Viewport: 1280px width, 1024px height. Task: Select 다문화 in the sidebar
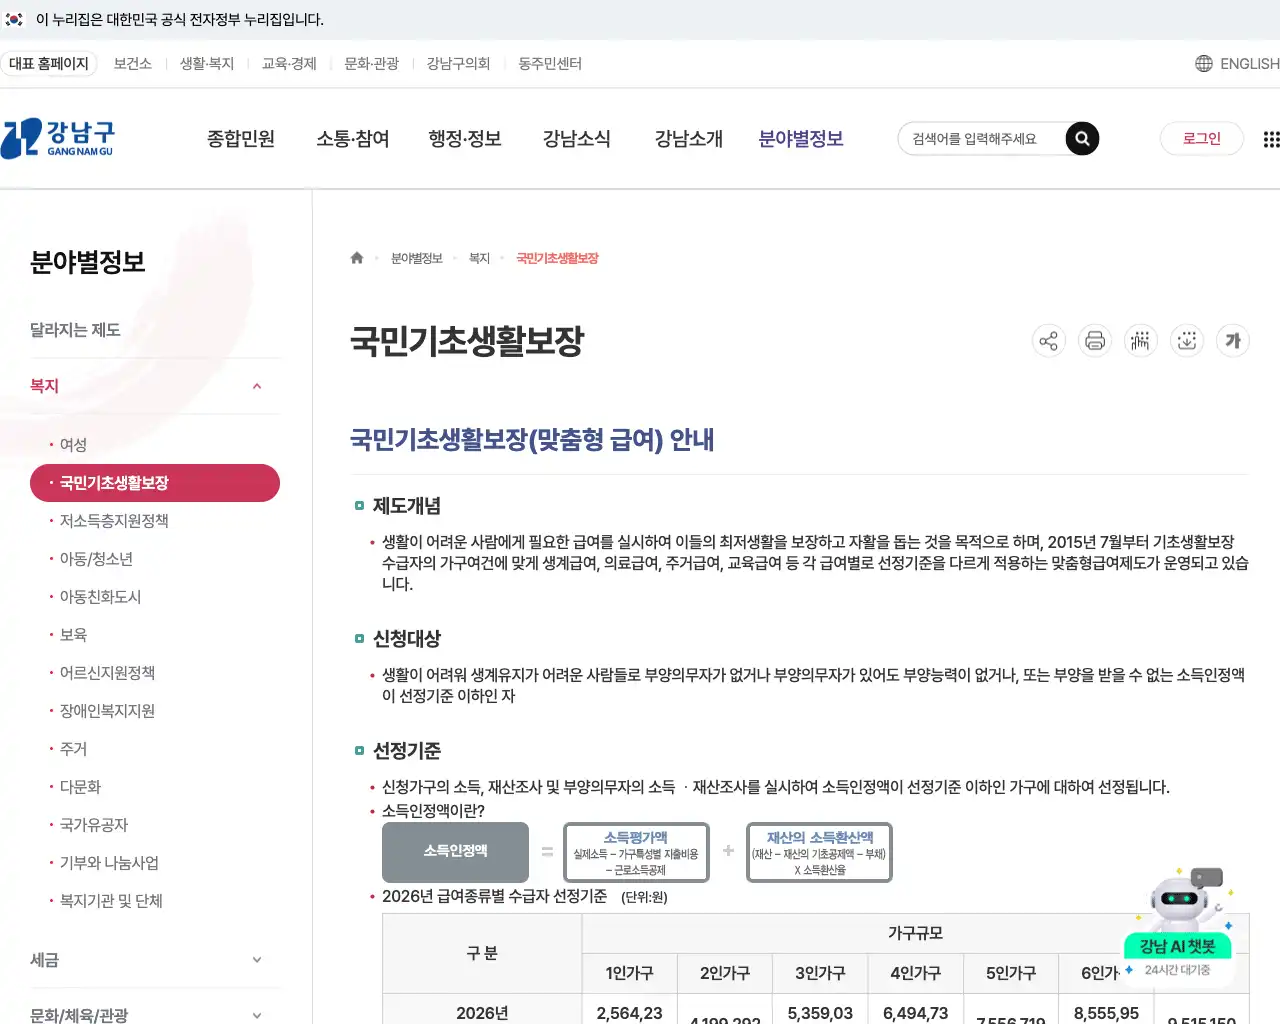80,787
